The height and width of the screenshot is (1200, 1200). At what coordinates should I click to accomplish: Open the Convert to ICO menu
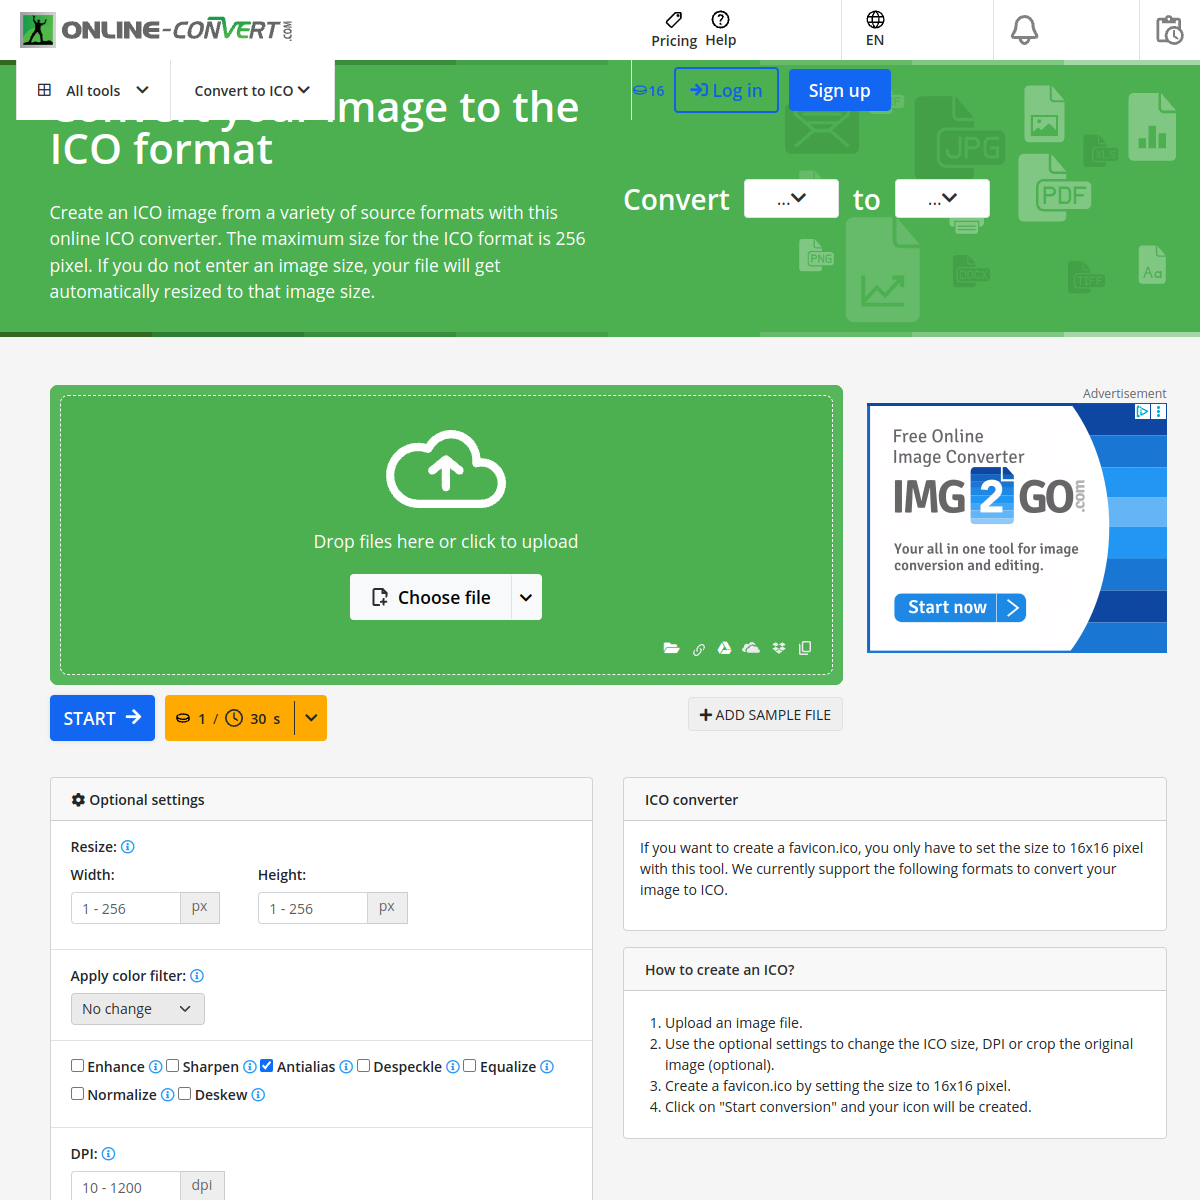[x=252, y=90]
